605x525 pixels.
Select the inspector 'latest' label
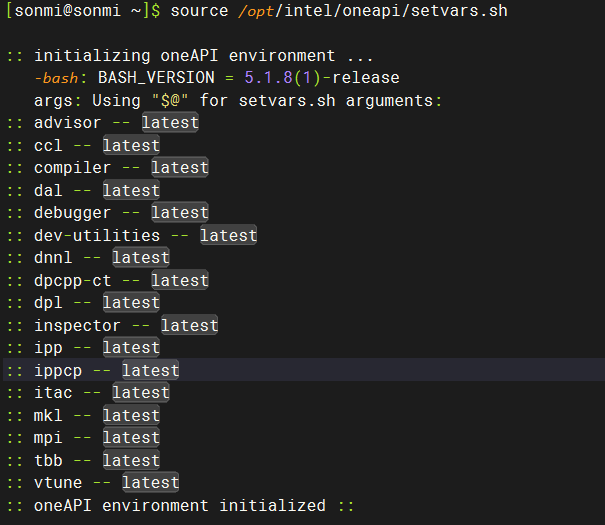(189, 326)
